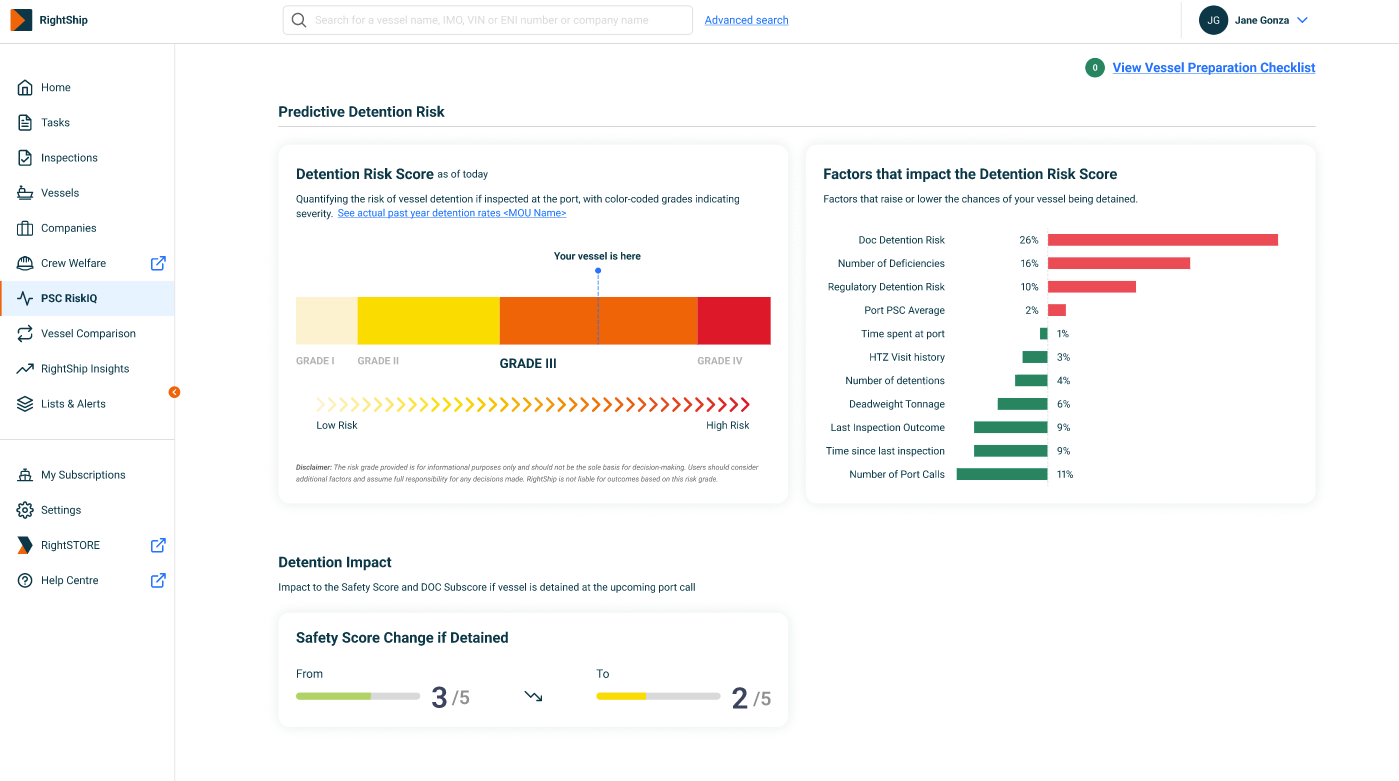The image size is (1399, 781).
Task: Click 'Time since last inspection' label
Action: [x=885, y=451]
